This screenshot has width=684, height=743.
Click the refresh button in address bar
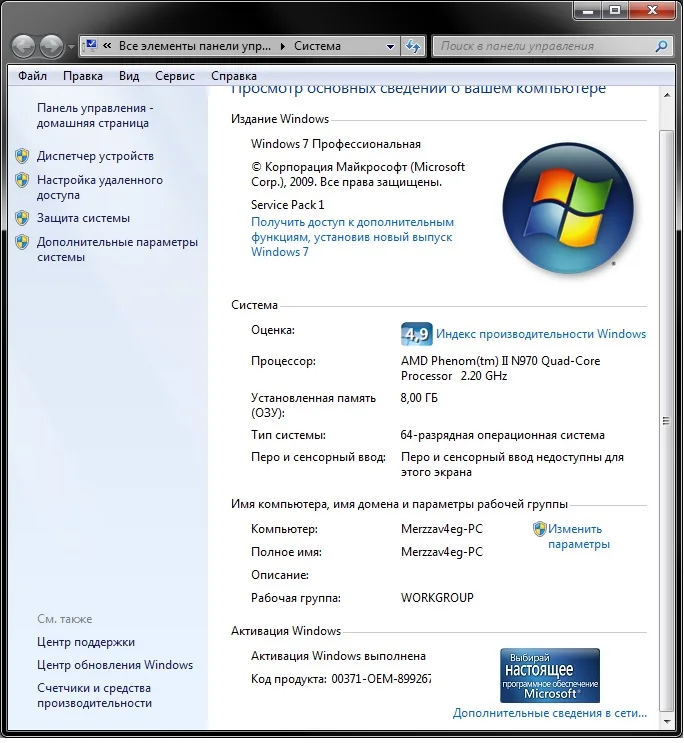413,46
